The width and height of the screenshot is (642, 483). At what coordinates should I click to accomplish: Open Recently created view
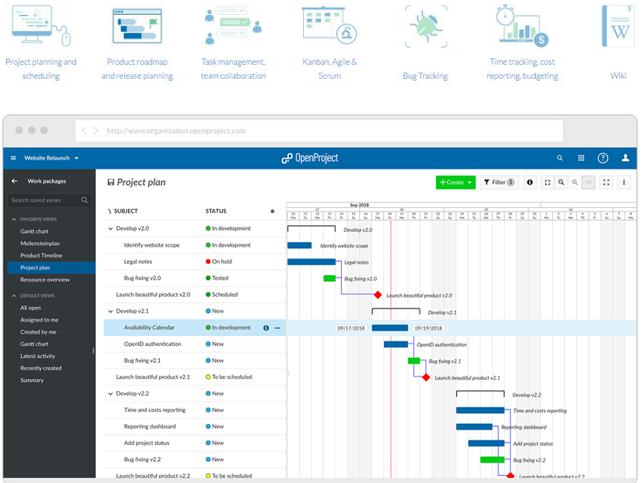(x=41, y=368)
